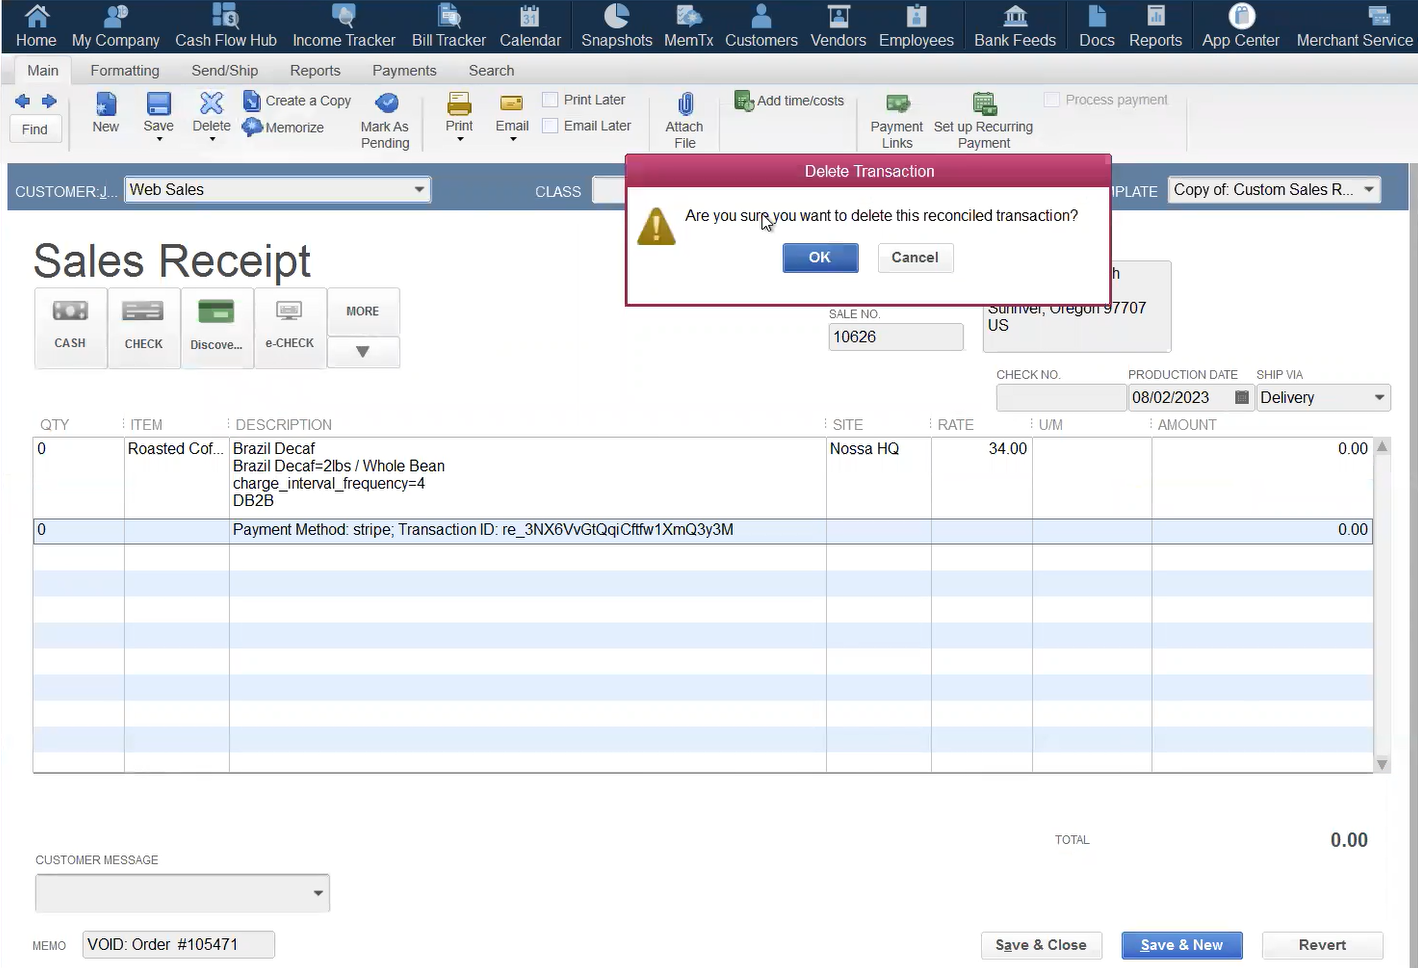The width and height of the screenshot is (1418, 968).
Task: Open Merchant Service
Action: 1355,26
